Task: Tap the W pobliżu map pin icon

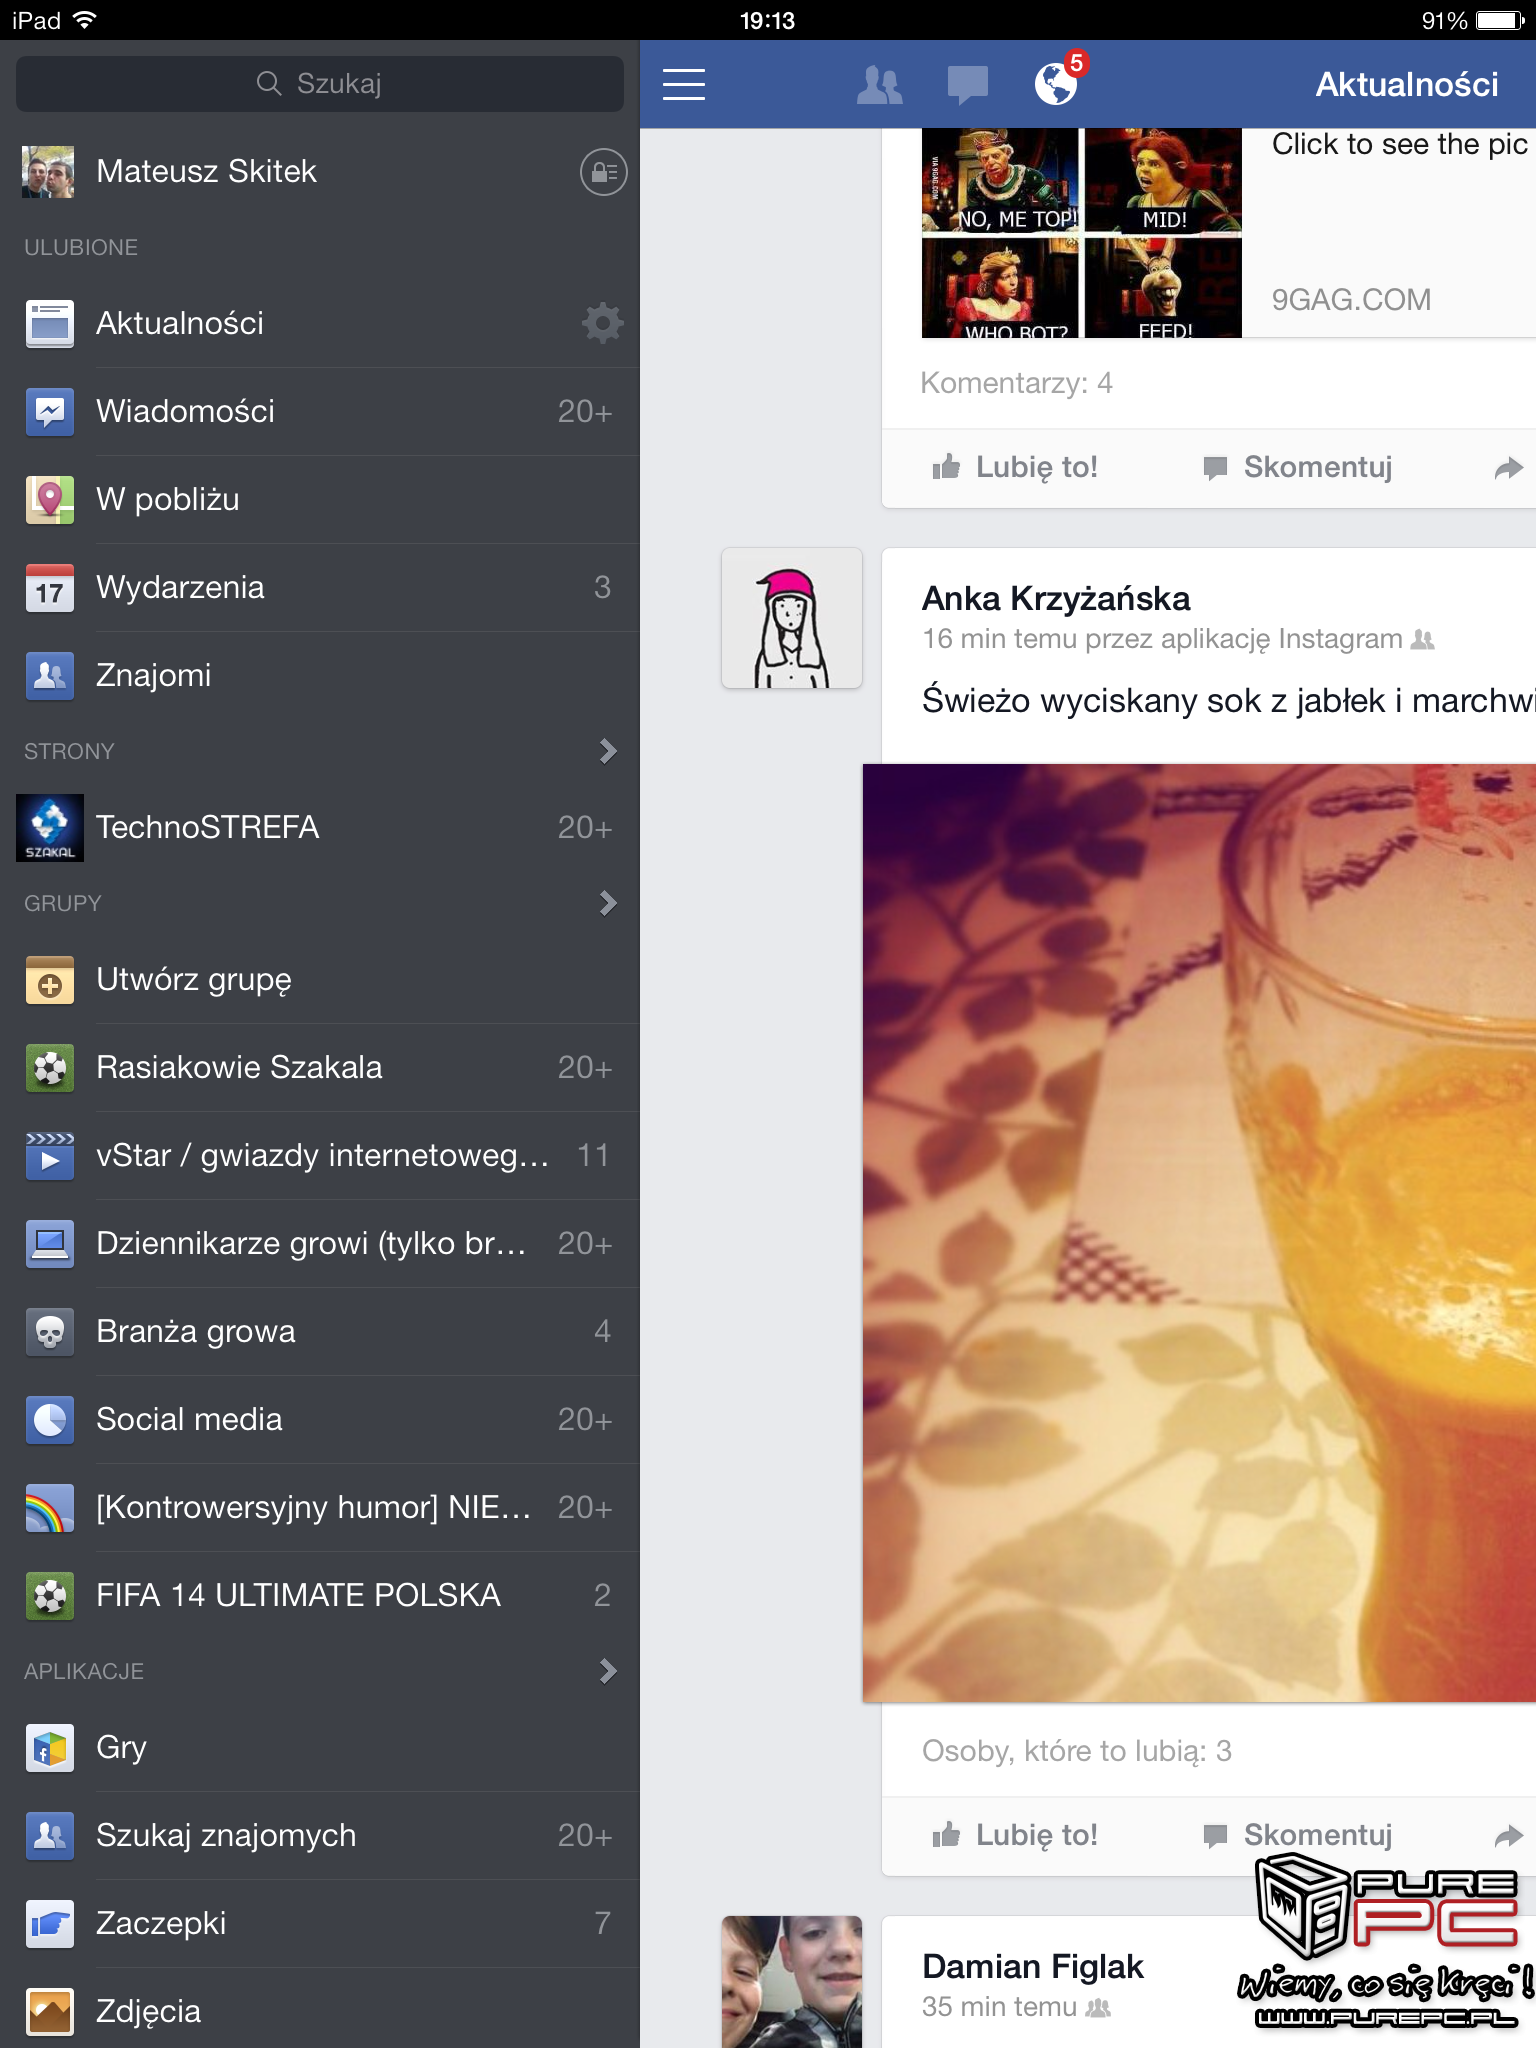Action: (x=50, y=499)
